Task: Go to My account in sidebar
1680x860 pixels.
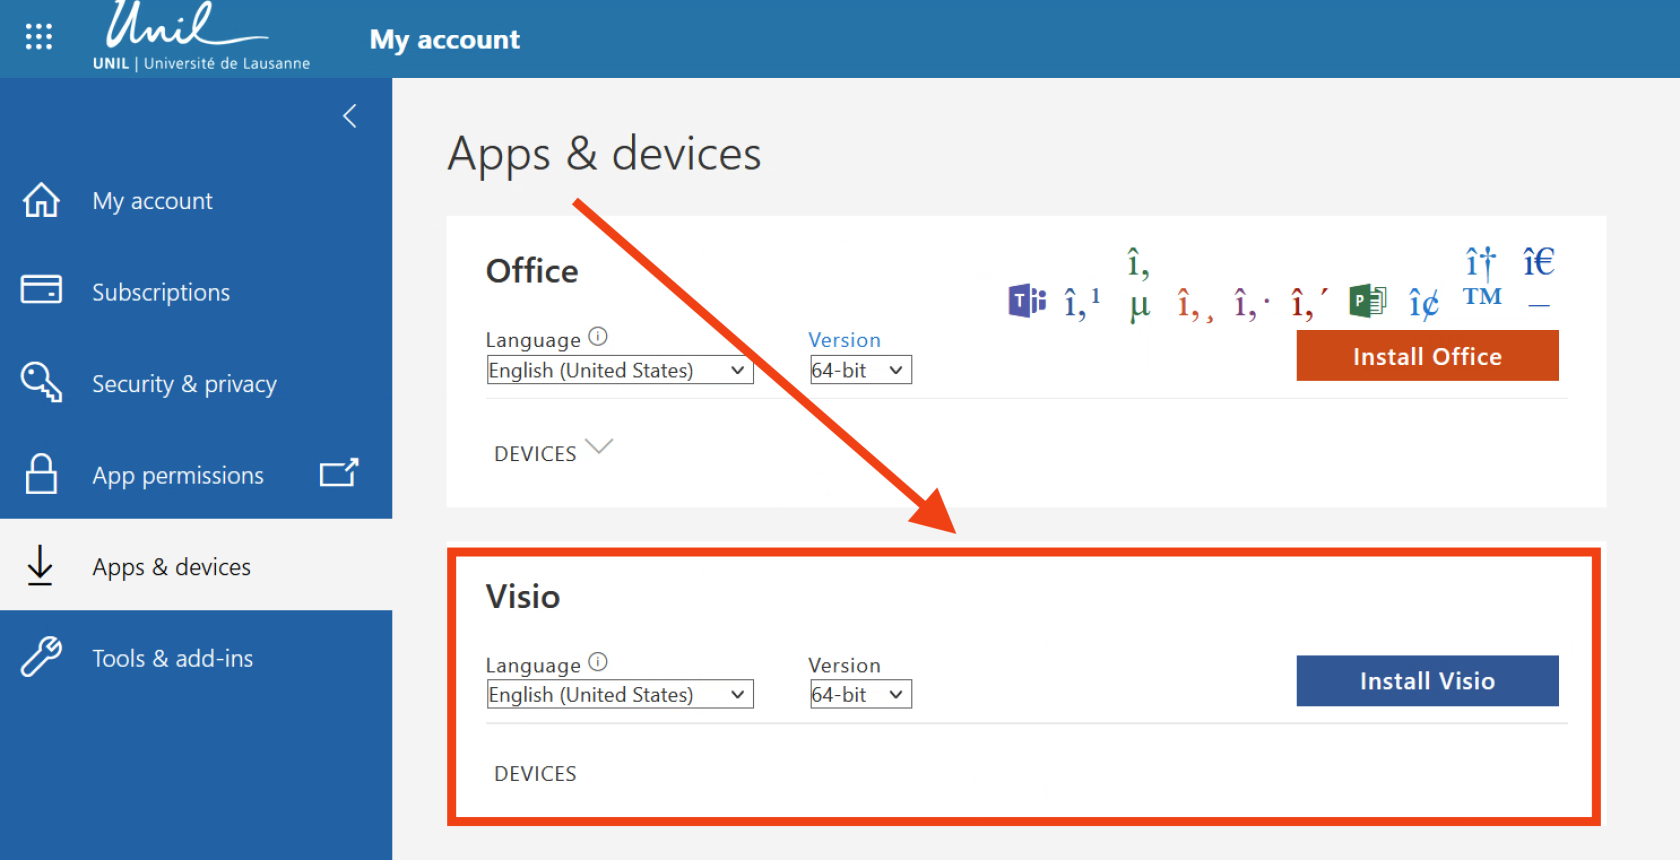Action: [x=152, y=201]
